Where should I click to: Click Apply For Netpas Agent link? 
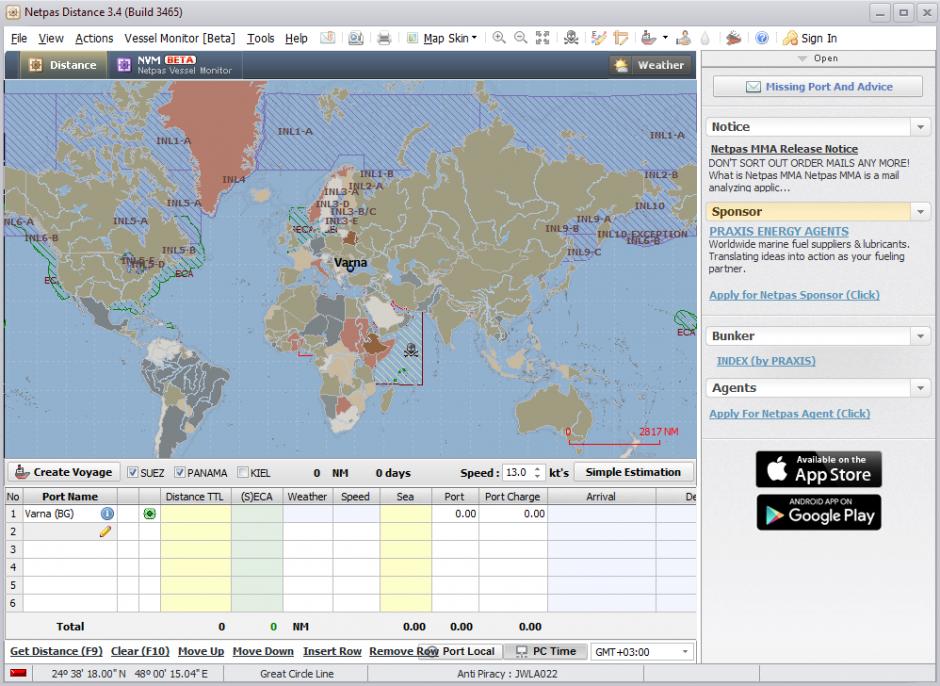[x=790, y=413]
